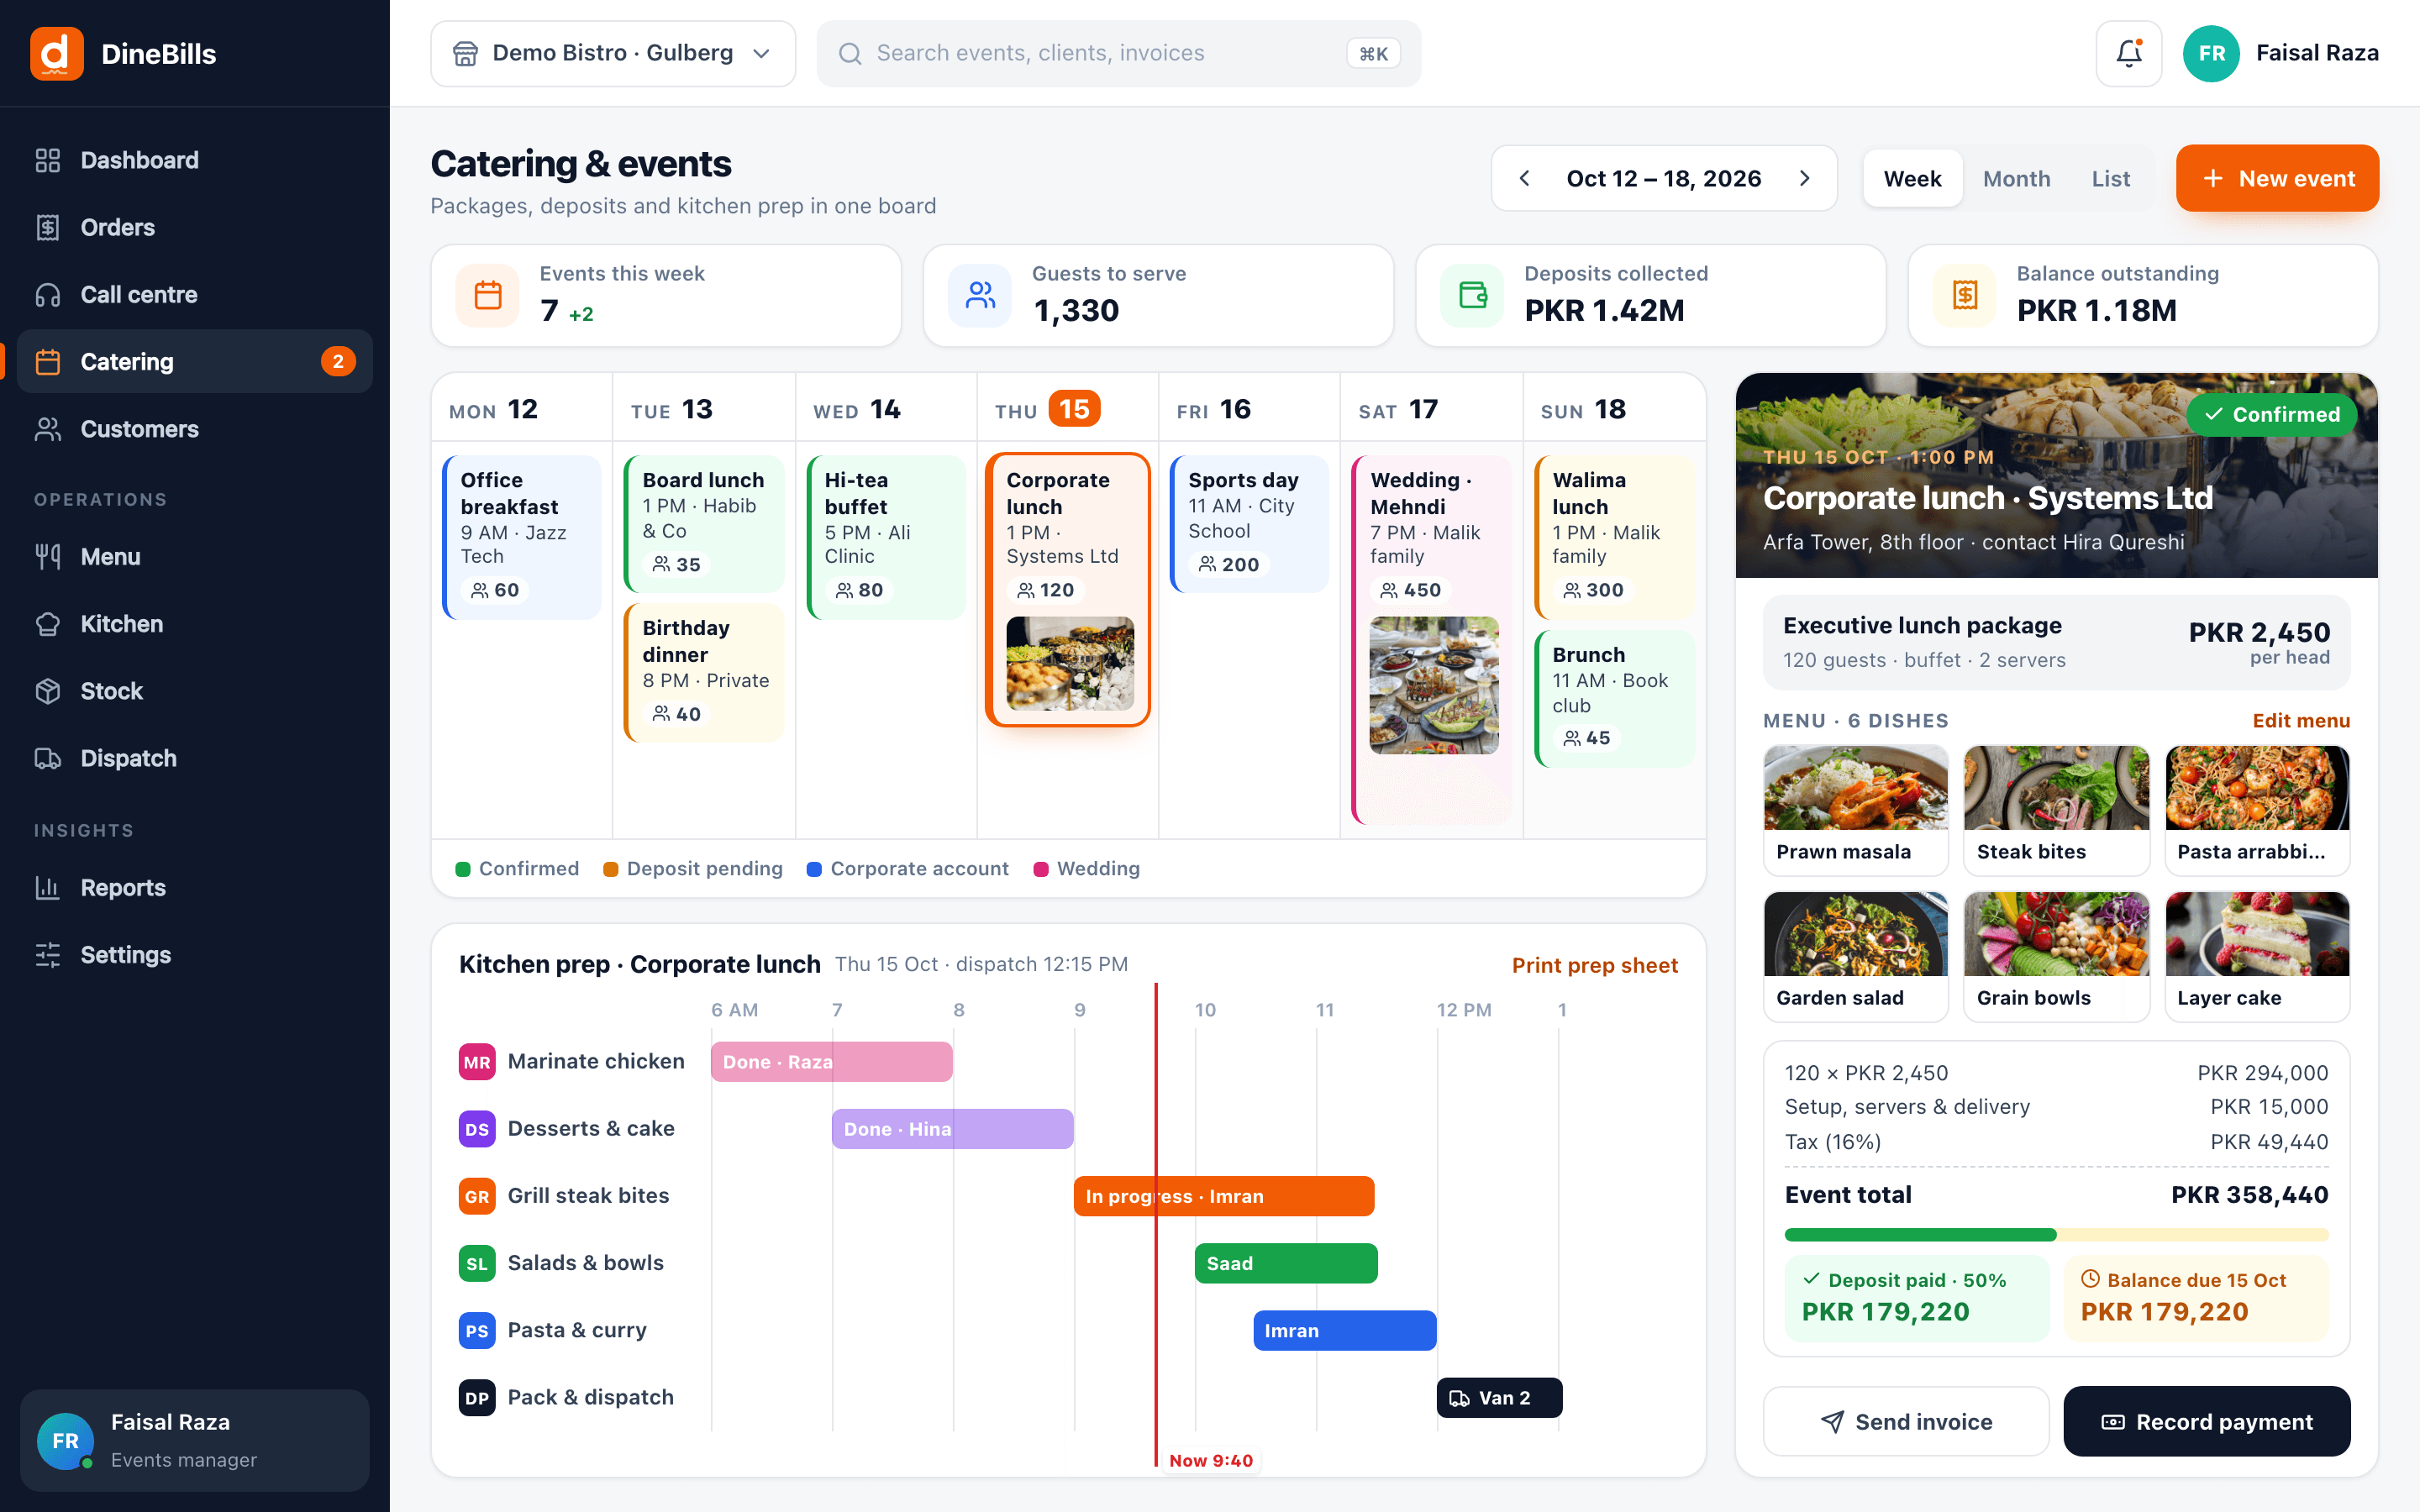Screen dimensions: 2420x1512
Task: Click the Send invoice button
Action: point(1906,1421)
